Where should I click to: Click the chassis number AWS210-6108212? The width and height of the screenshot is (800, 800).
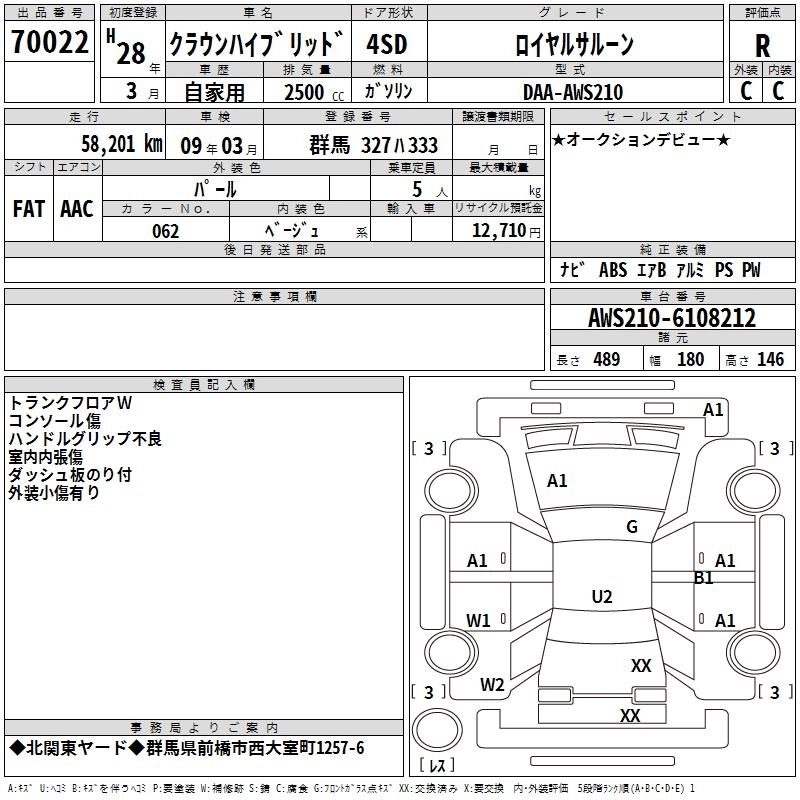[x=672, y=318]
